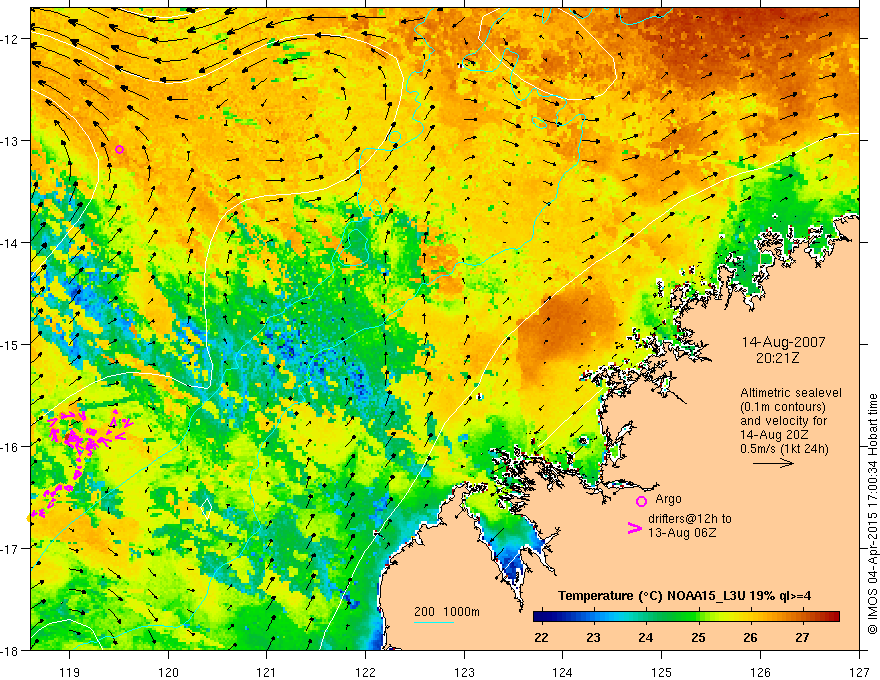This screenshot has height=680, width=880.
Task: Click the magenta Argo float circle near 119.5
Action: (x=120, y=149)
